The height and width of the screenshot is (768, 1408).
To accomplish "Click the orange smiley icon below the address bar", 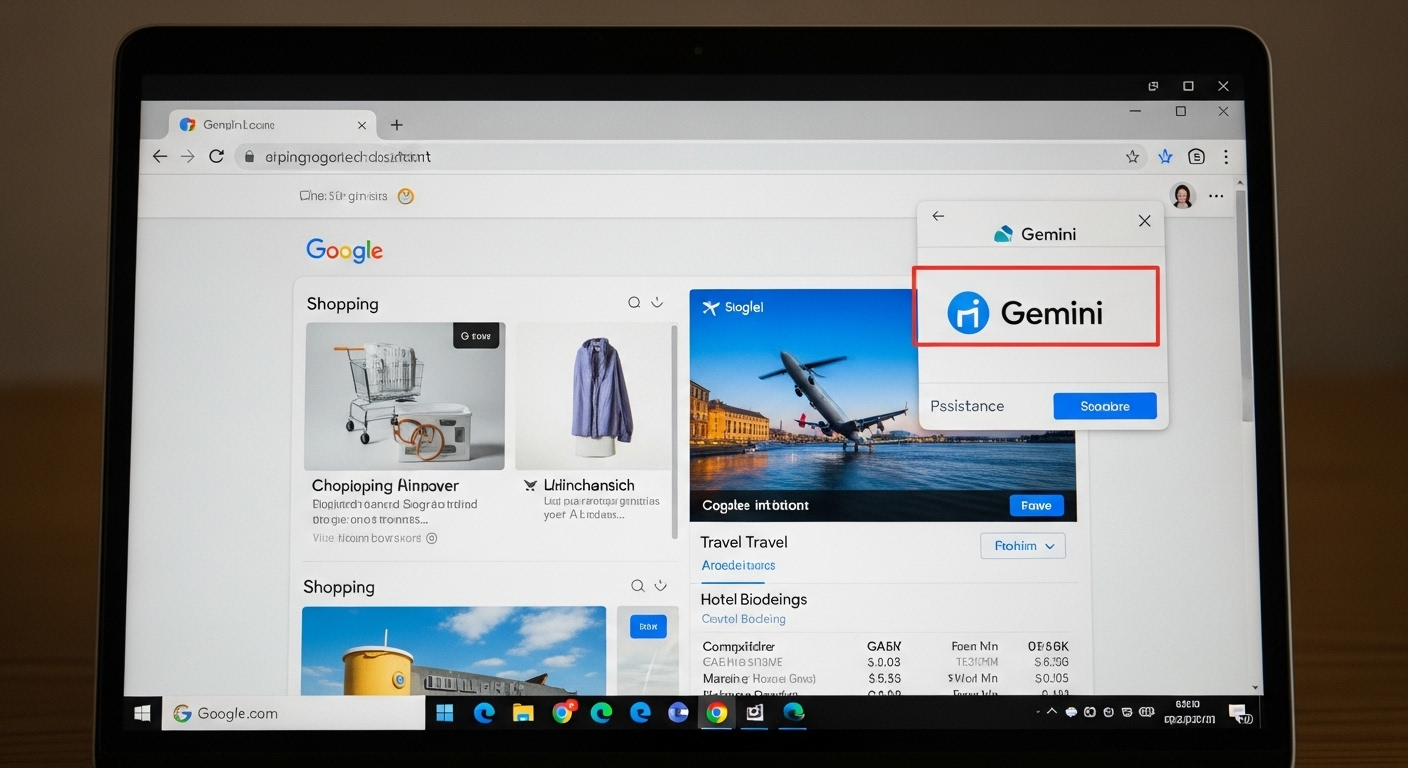I will [405, 196].
